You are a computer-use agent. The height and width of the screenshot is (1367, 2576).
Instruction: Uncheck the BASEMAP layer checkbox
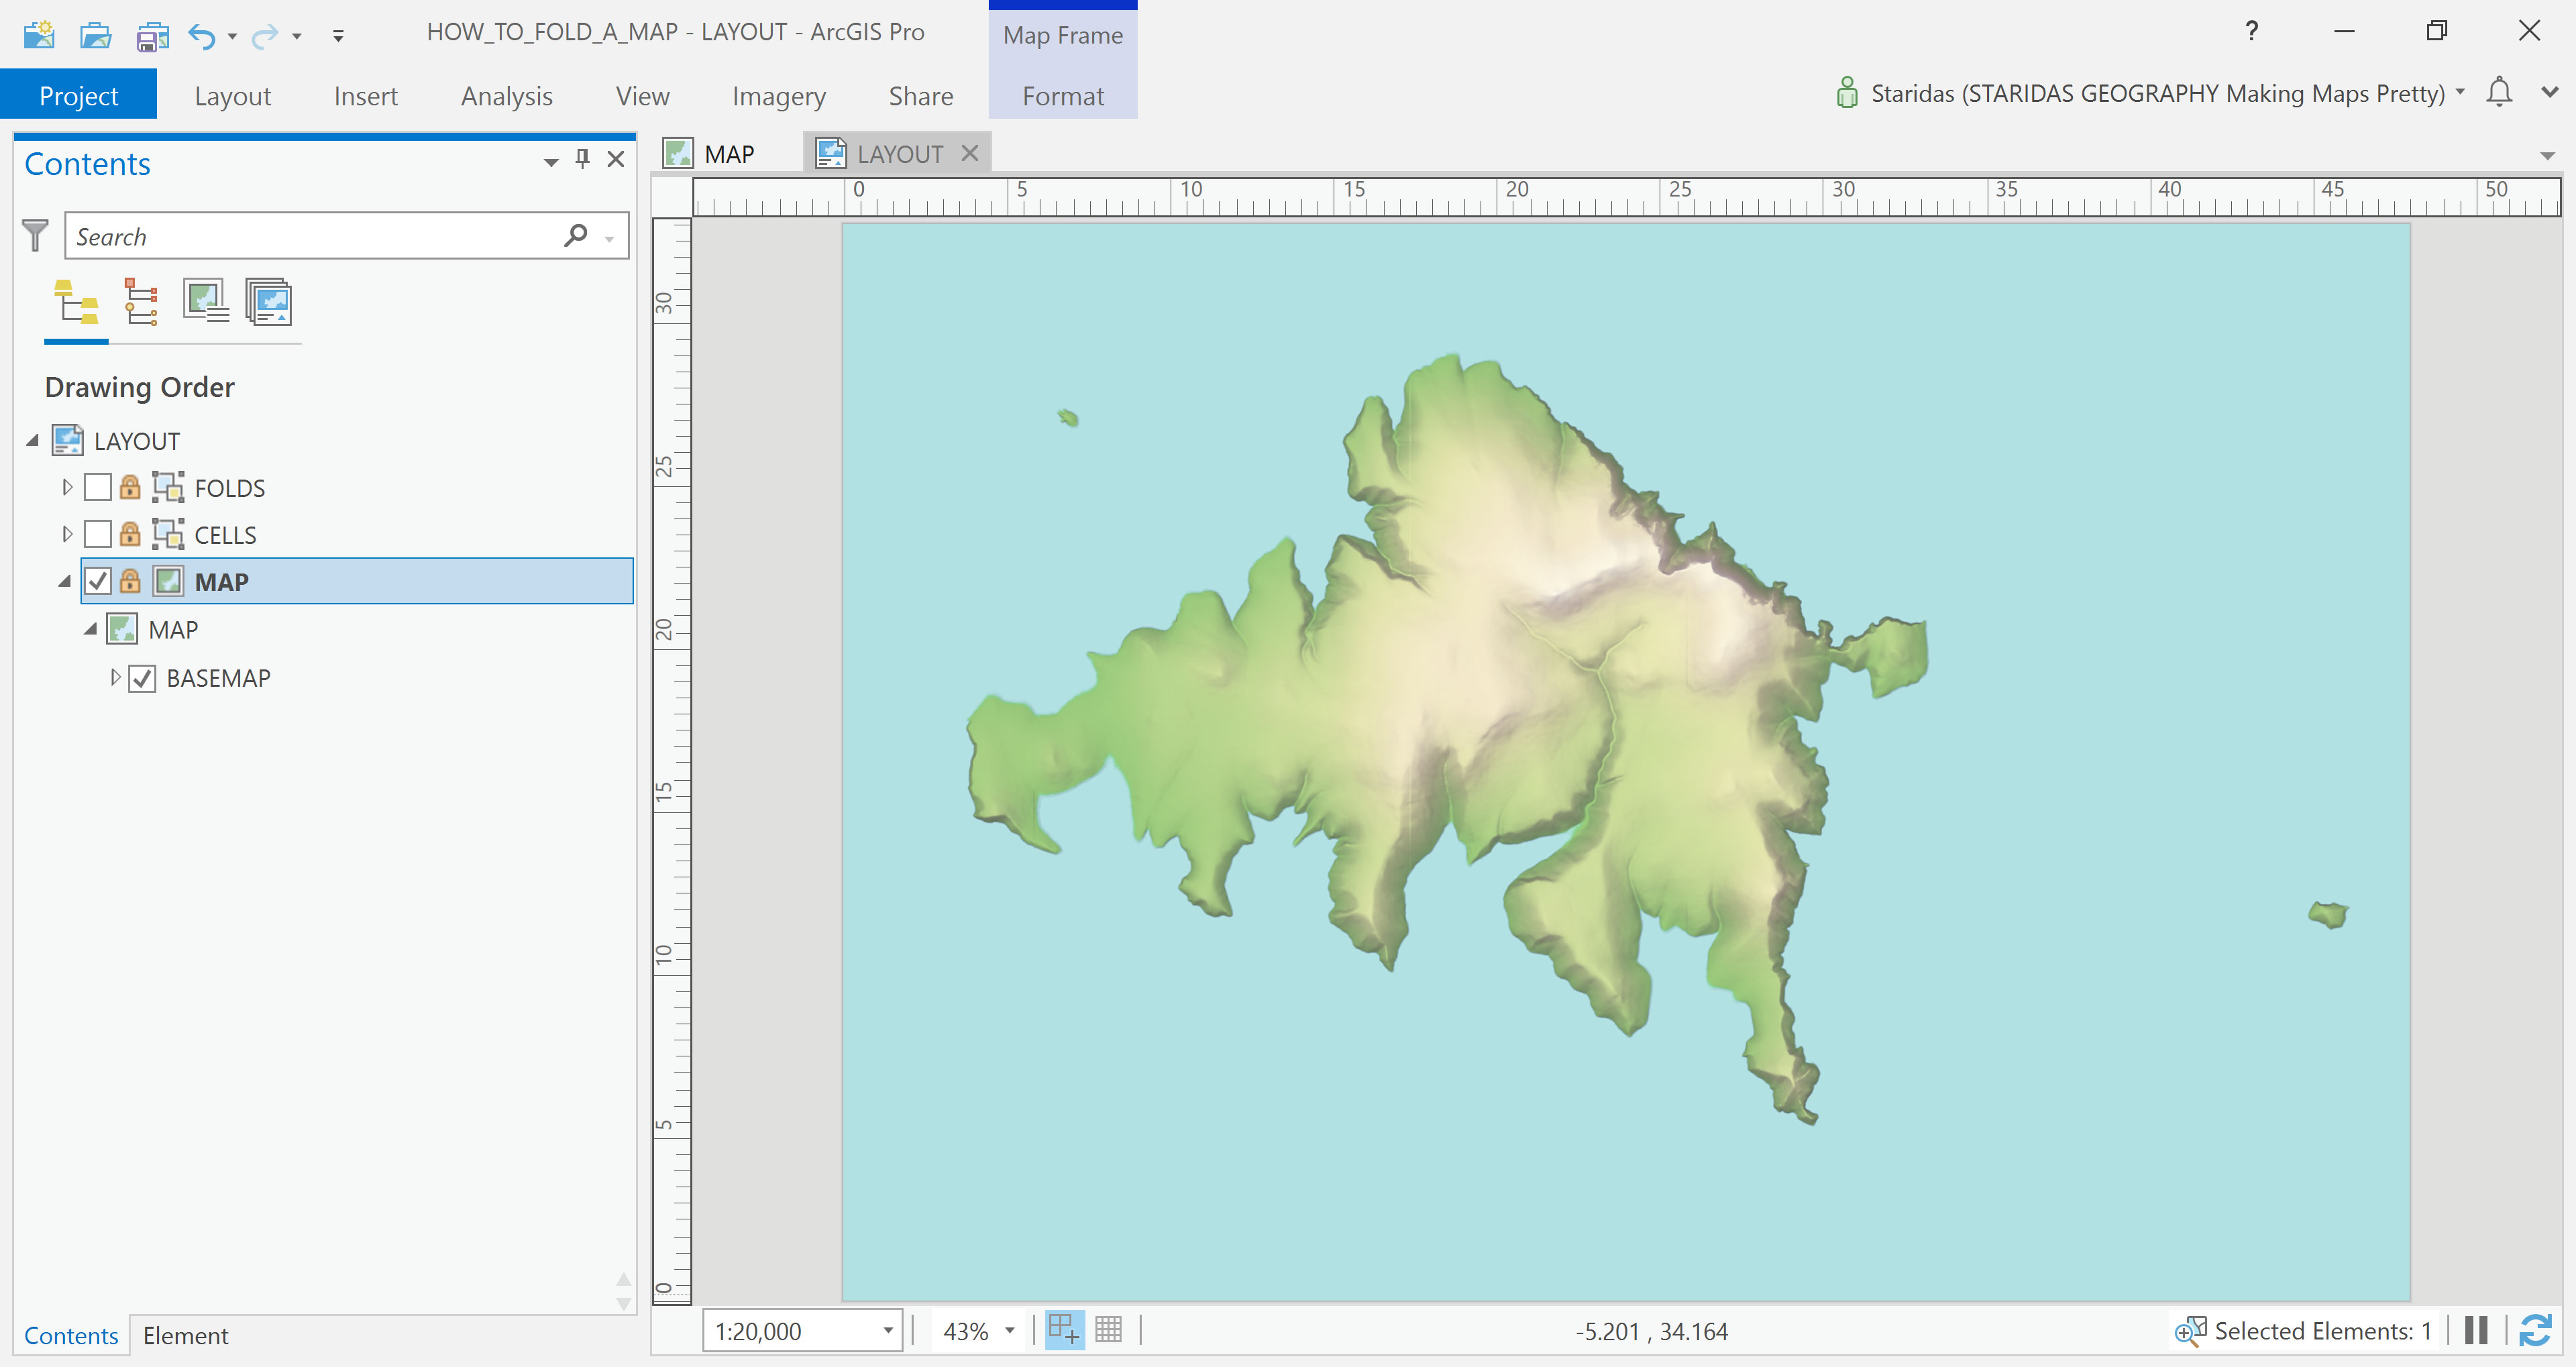coord(143,678)
